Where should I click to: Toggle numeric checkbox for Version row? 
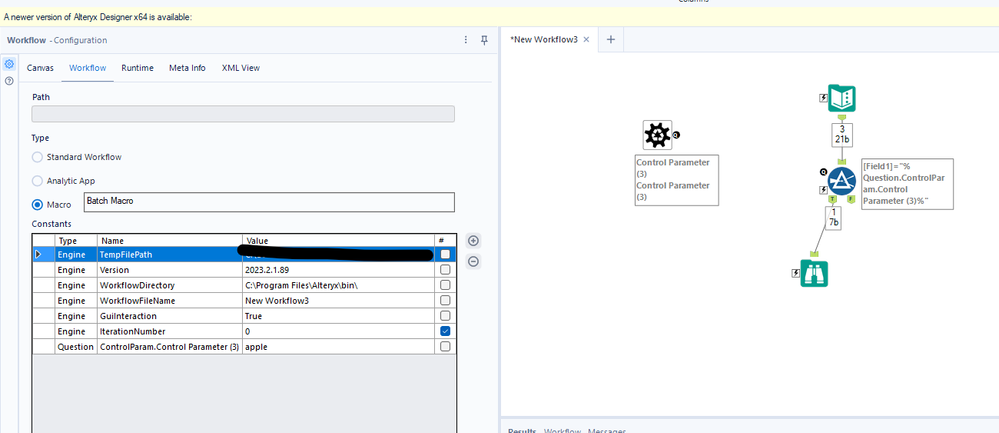pyautogui.click(x=445, y=270)
